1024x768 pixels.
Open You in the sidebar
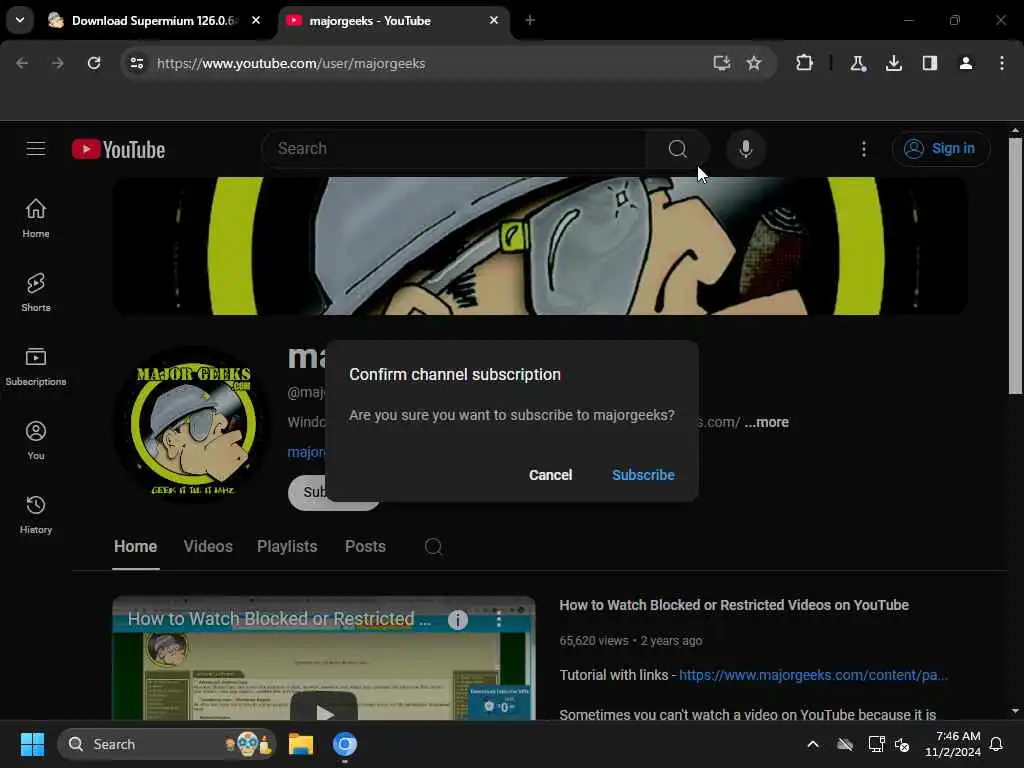pyautogui.click(x=36, y=441)
